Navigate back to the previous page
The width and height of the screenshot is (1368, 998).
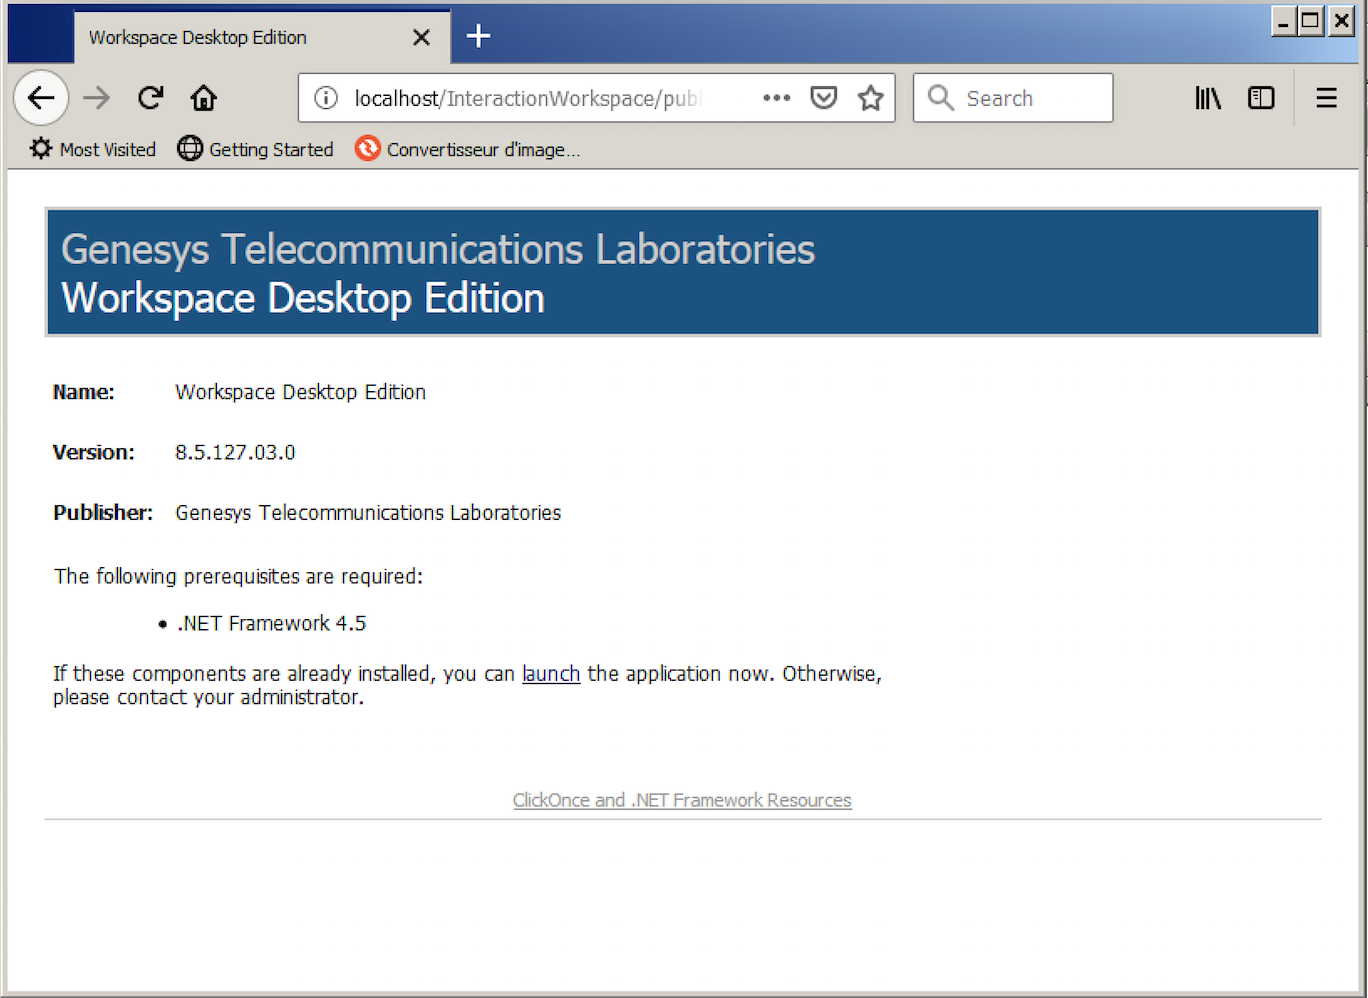(x=41, y=97)
